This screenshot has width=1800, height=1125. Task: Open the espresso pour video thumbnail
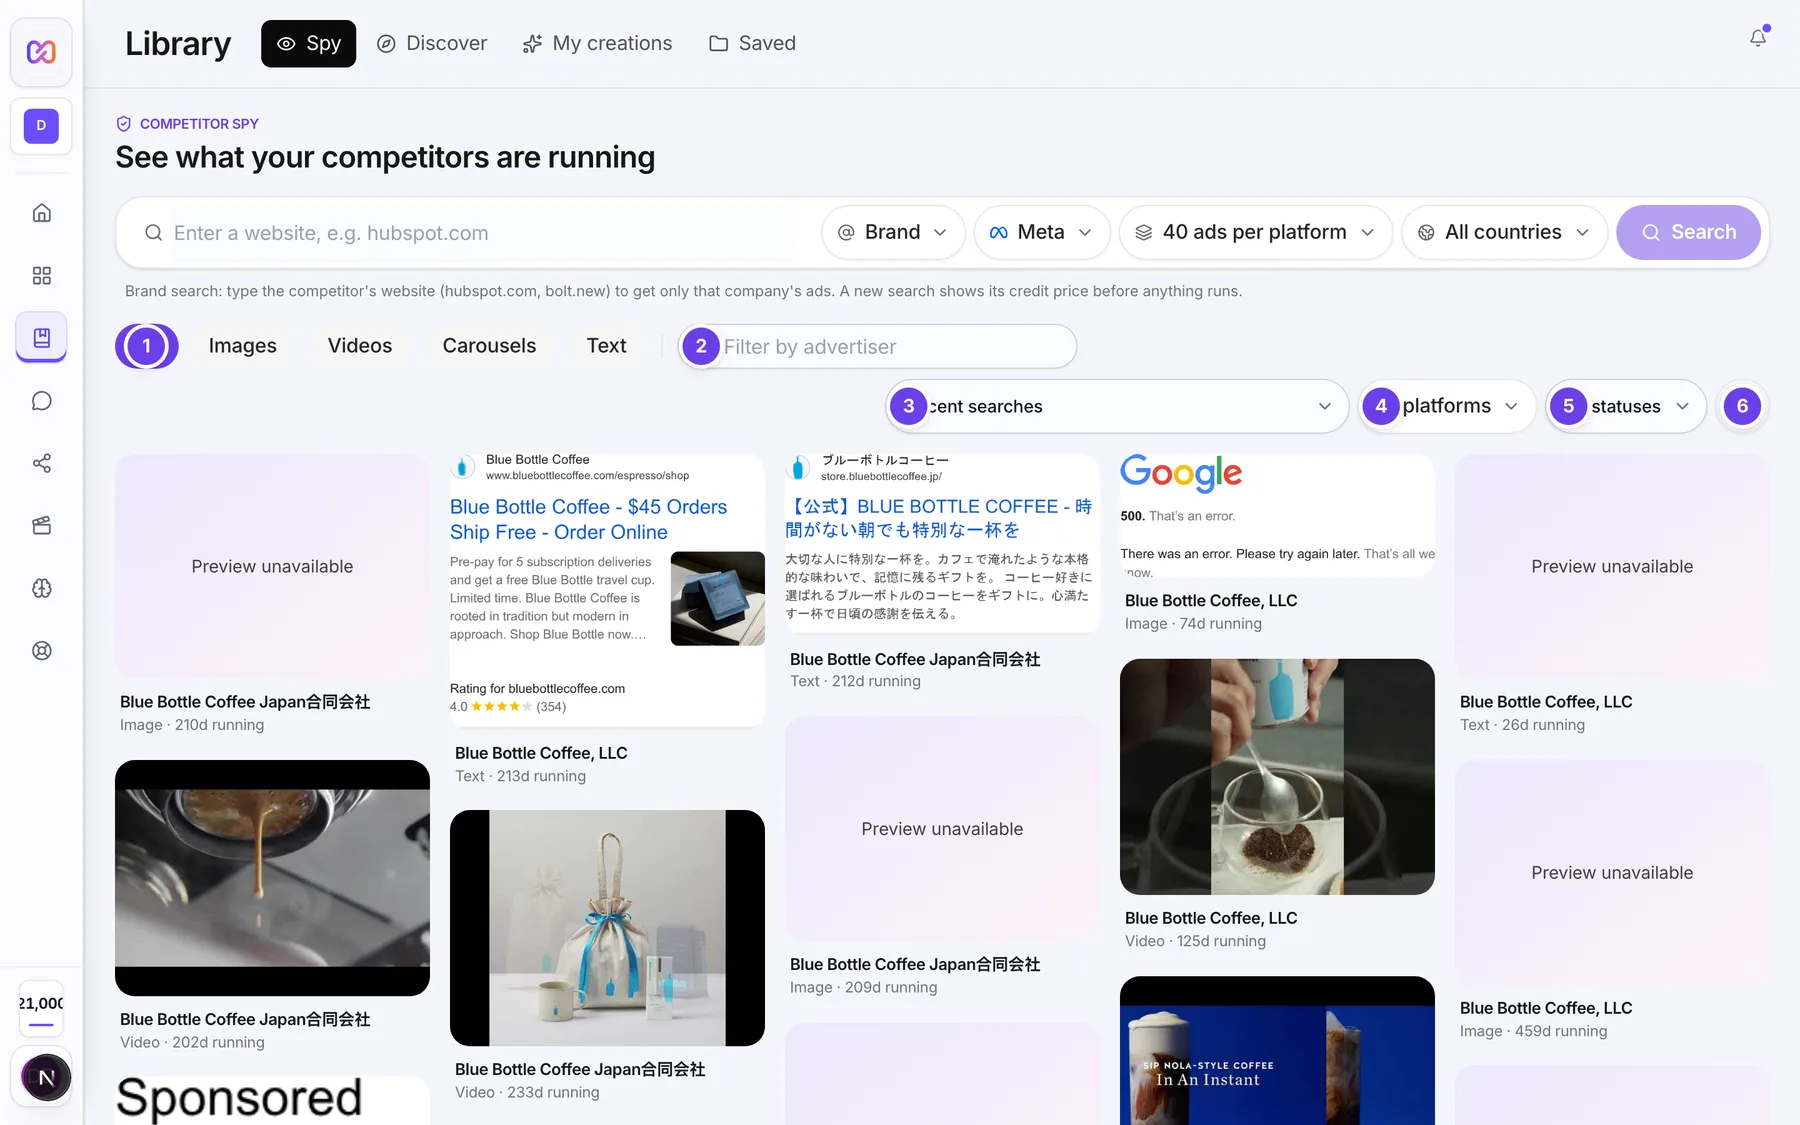272,878
